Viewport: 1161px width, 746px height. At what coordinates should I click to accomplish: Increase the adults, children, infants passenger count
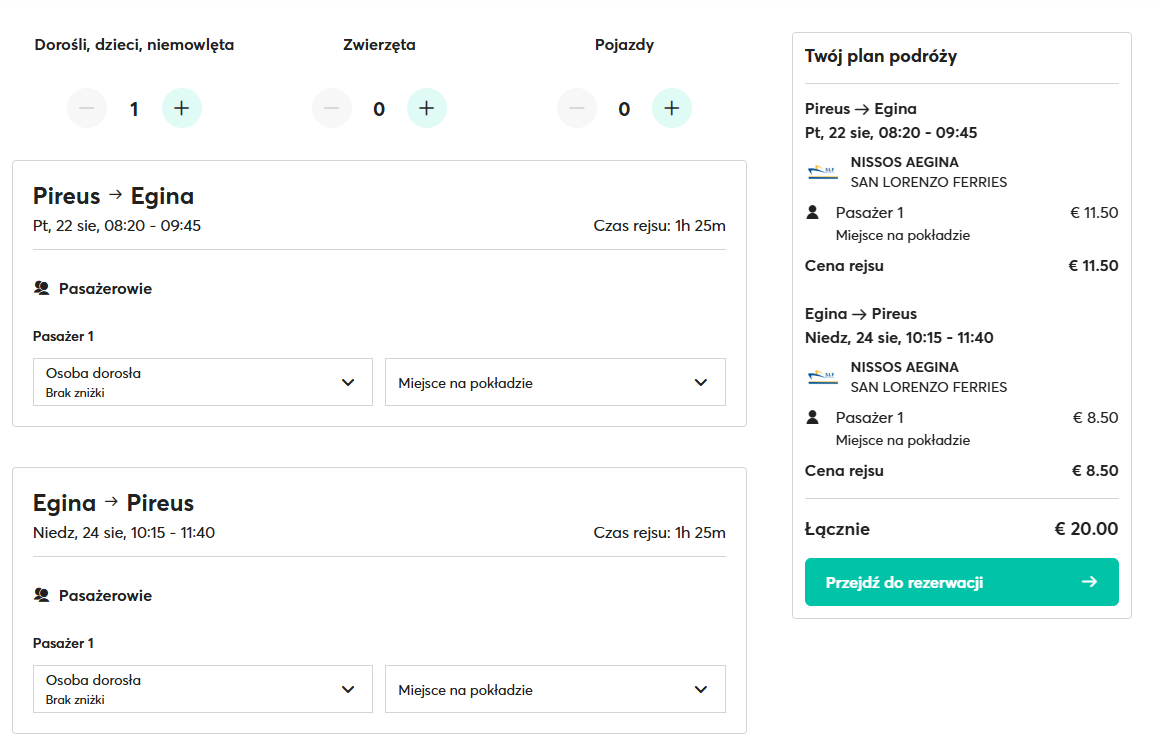(x=181, y=108)
